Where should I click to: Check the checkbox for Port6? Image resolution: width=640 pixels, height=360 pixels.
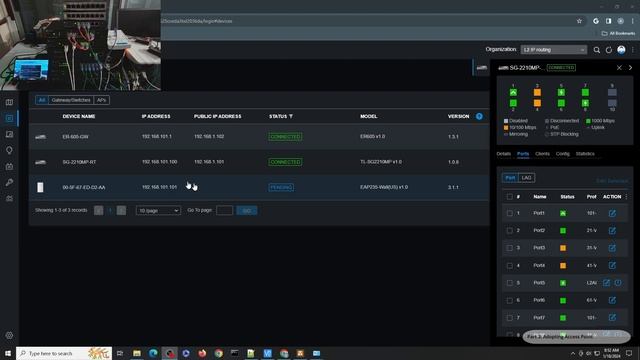click(509, 300)
